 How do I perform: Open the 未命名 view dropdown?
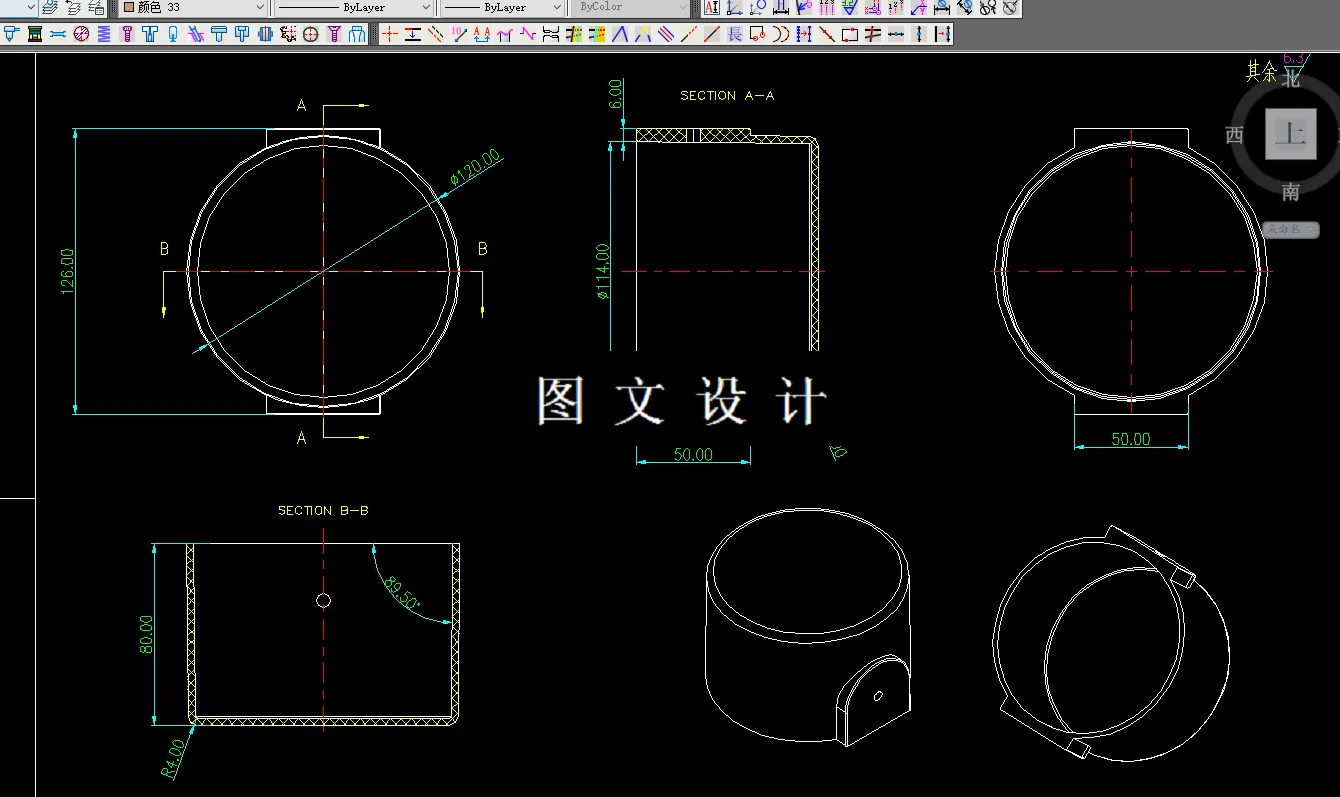(x=1290, y=229)
